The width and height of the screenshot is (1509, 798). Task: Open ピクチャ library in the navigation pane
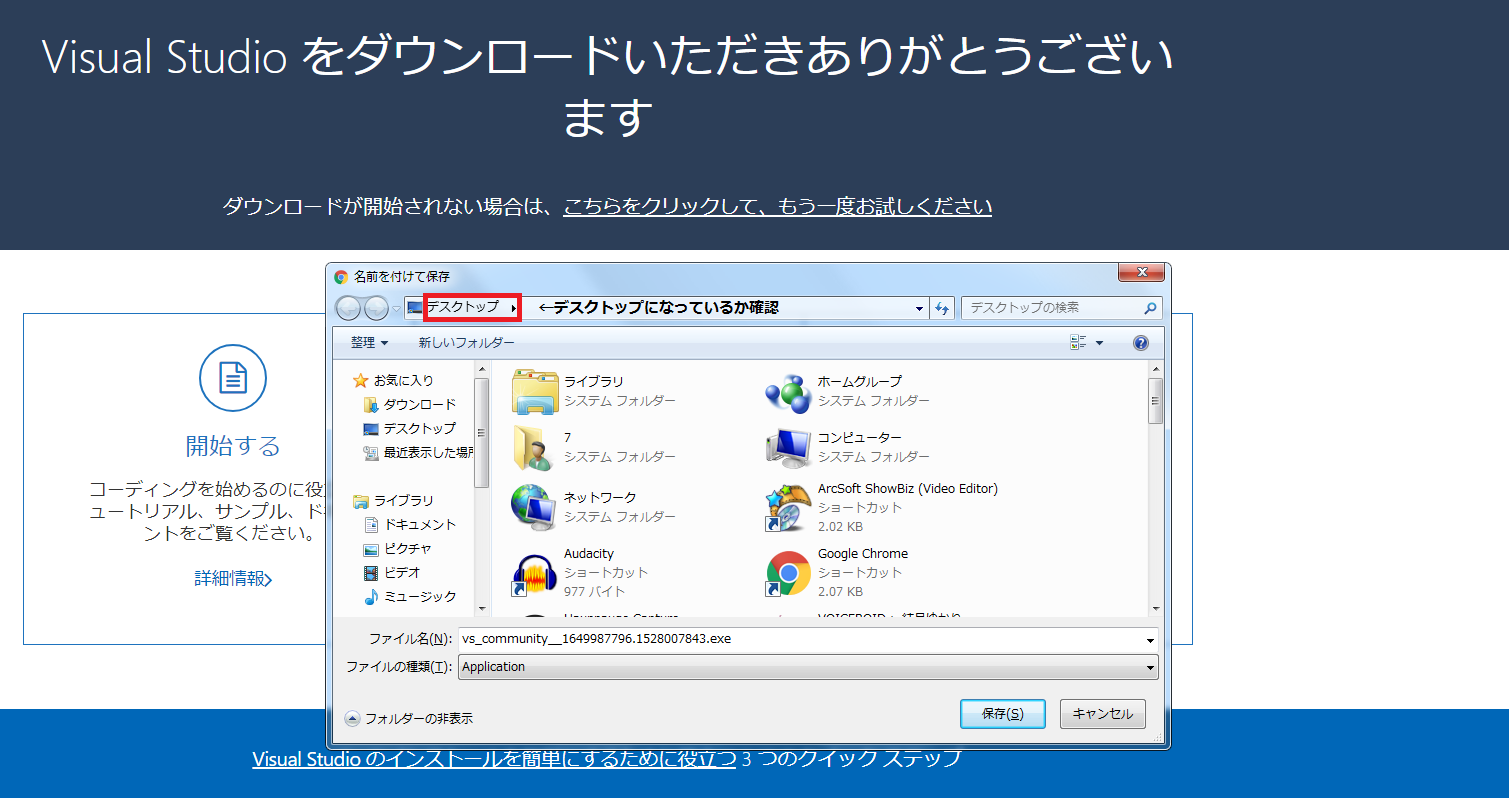coord(398,548)
